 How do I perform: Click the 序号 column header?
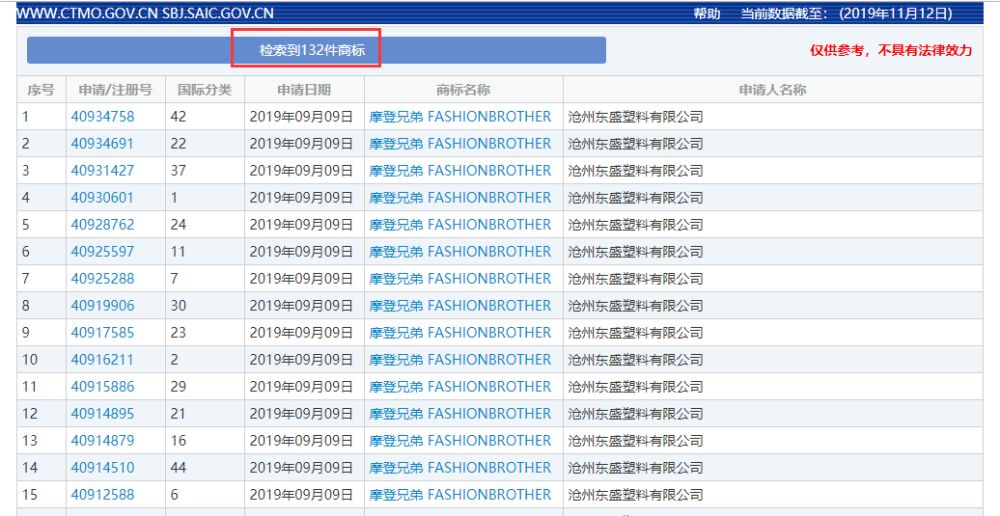pyautogui.click(x=41, y=90)
